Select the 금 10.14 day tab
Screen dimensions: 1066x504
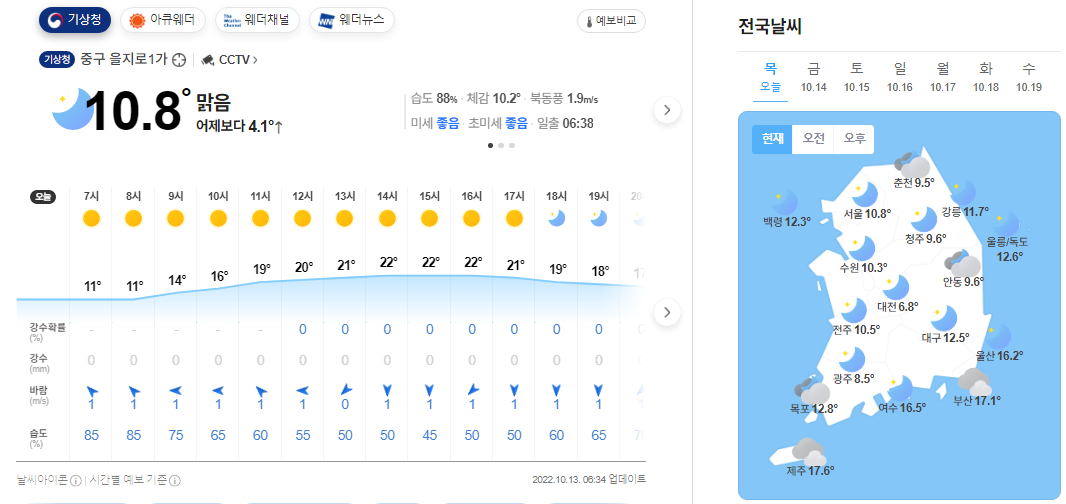(x=814, y=77)
